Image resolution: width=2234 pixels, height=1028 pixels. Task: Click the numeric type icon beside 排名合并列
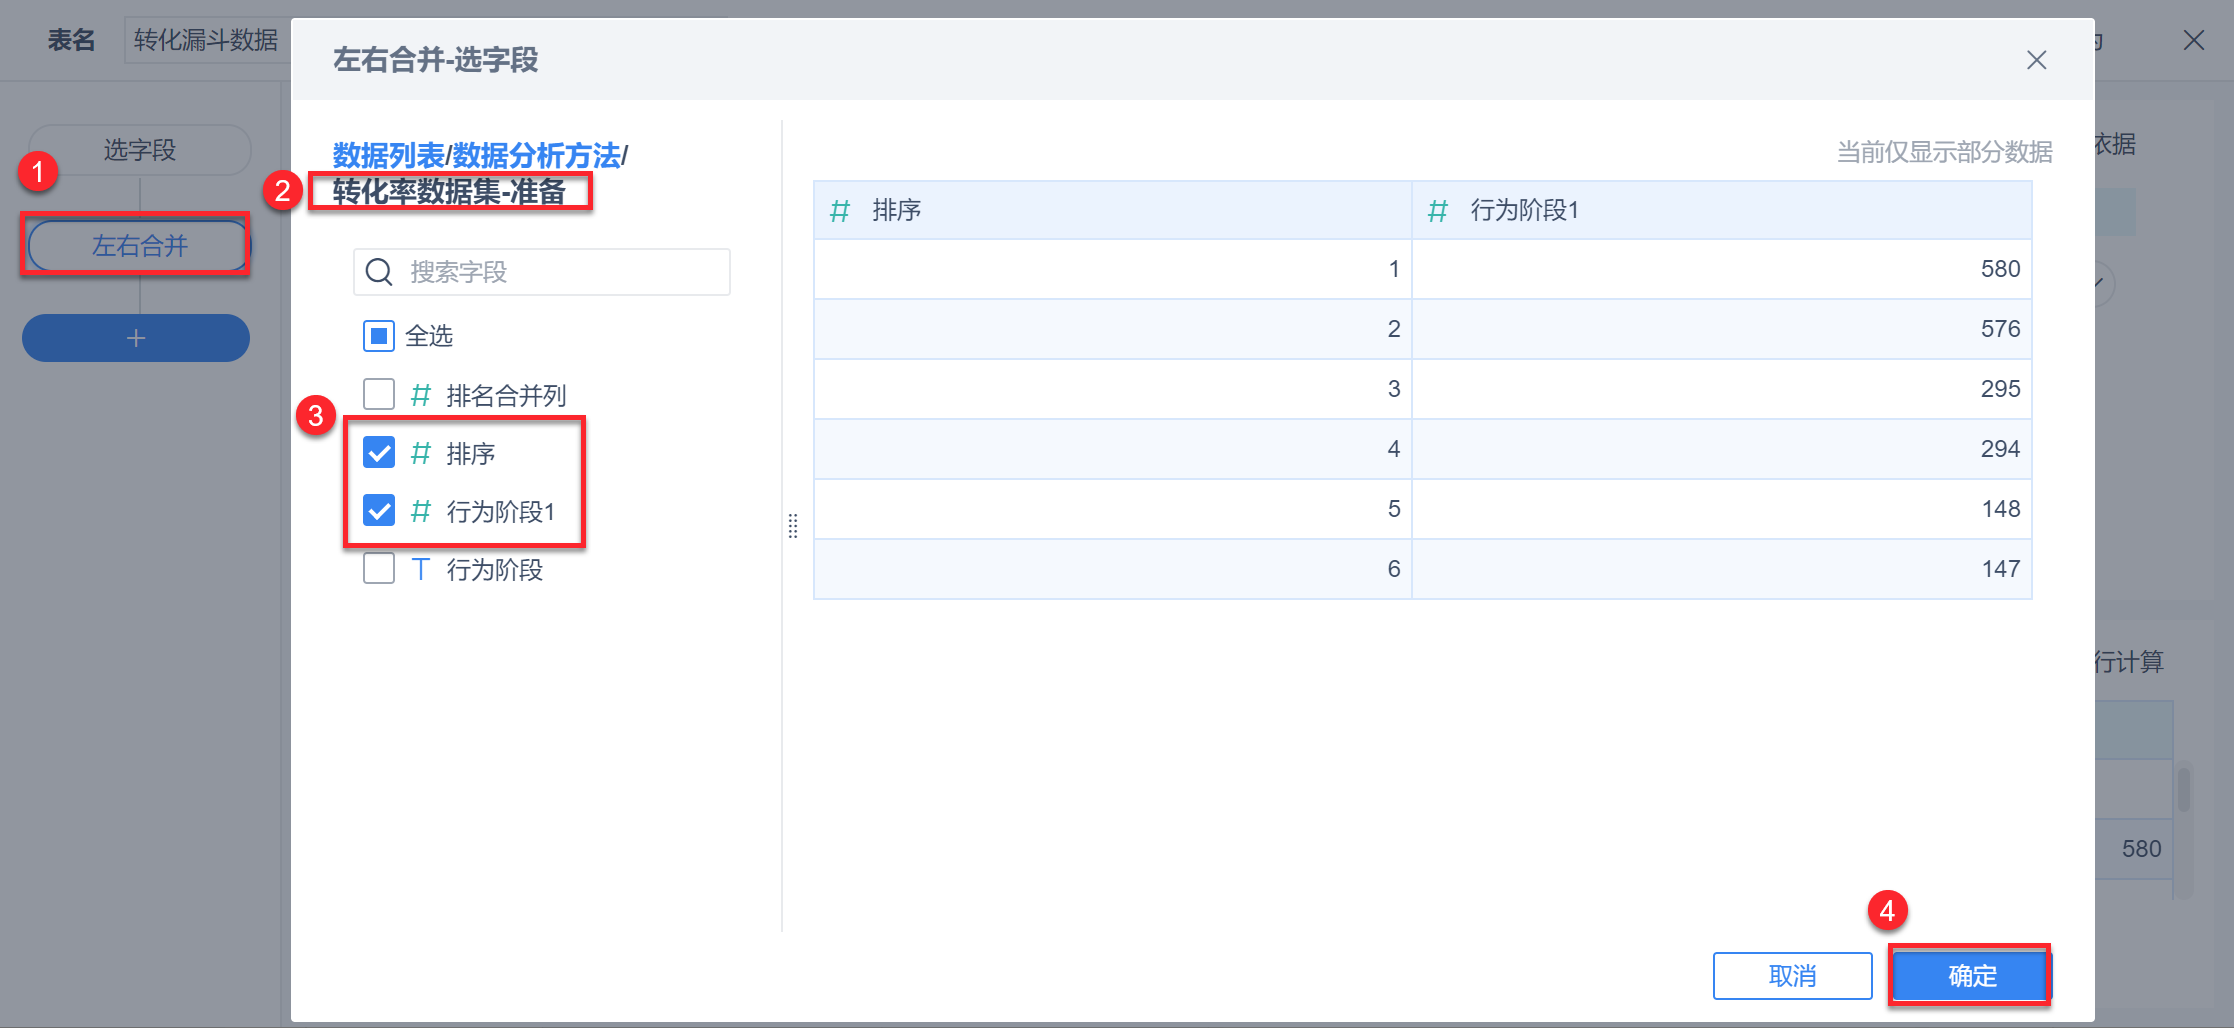(421, 395)
